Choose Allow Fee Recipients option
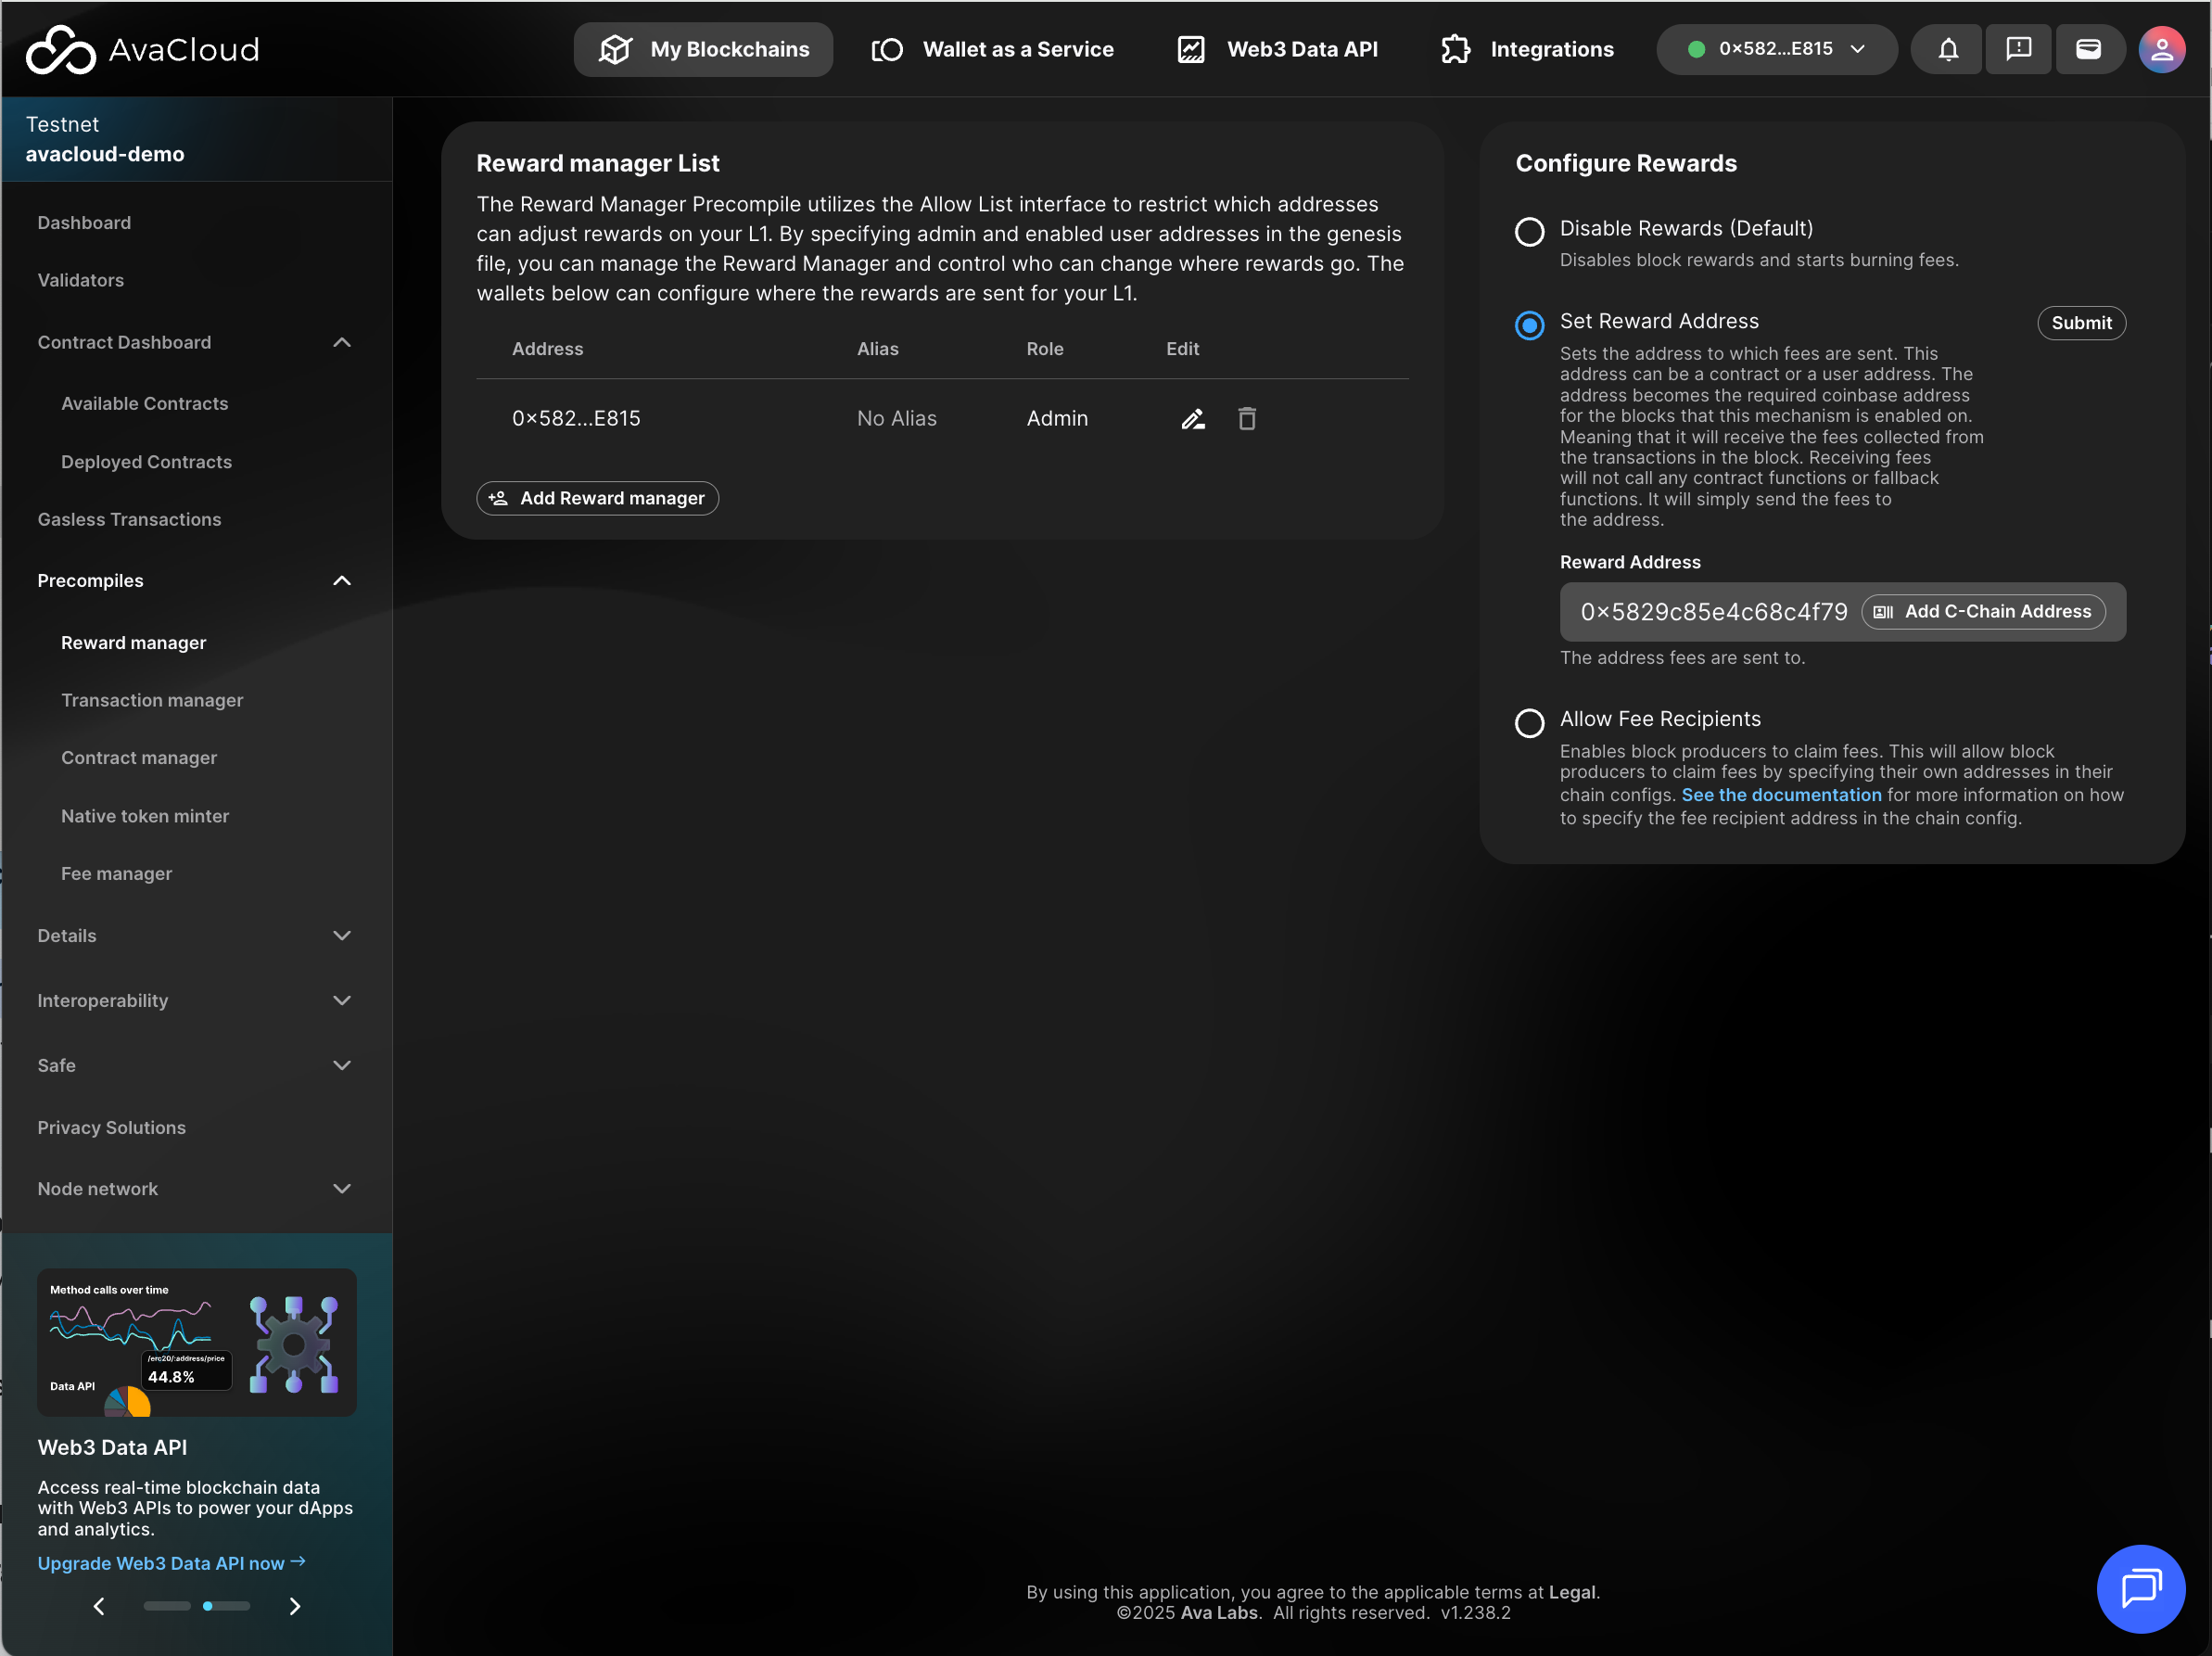 coord(1529,723)
